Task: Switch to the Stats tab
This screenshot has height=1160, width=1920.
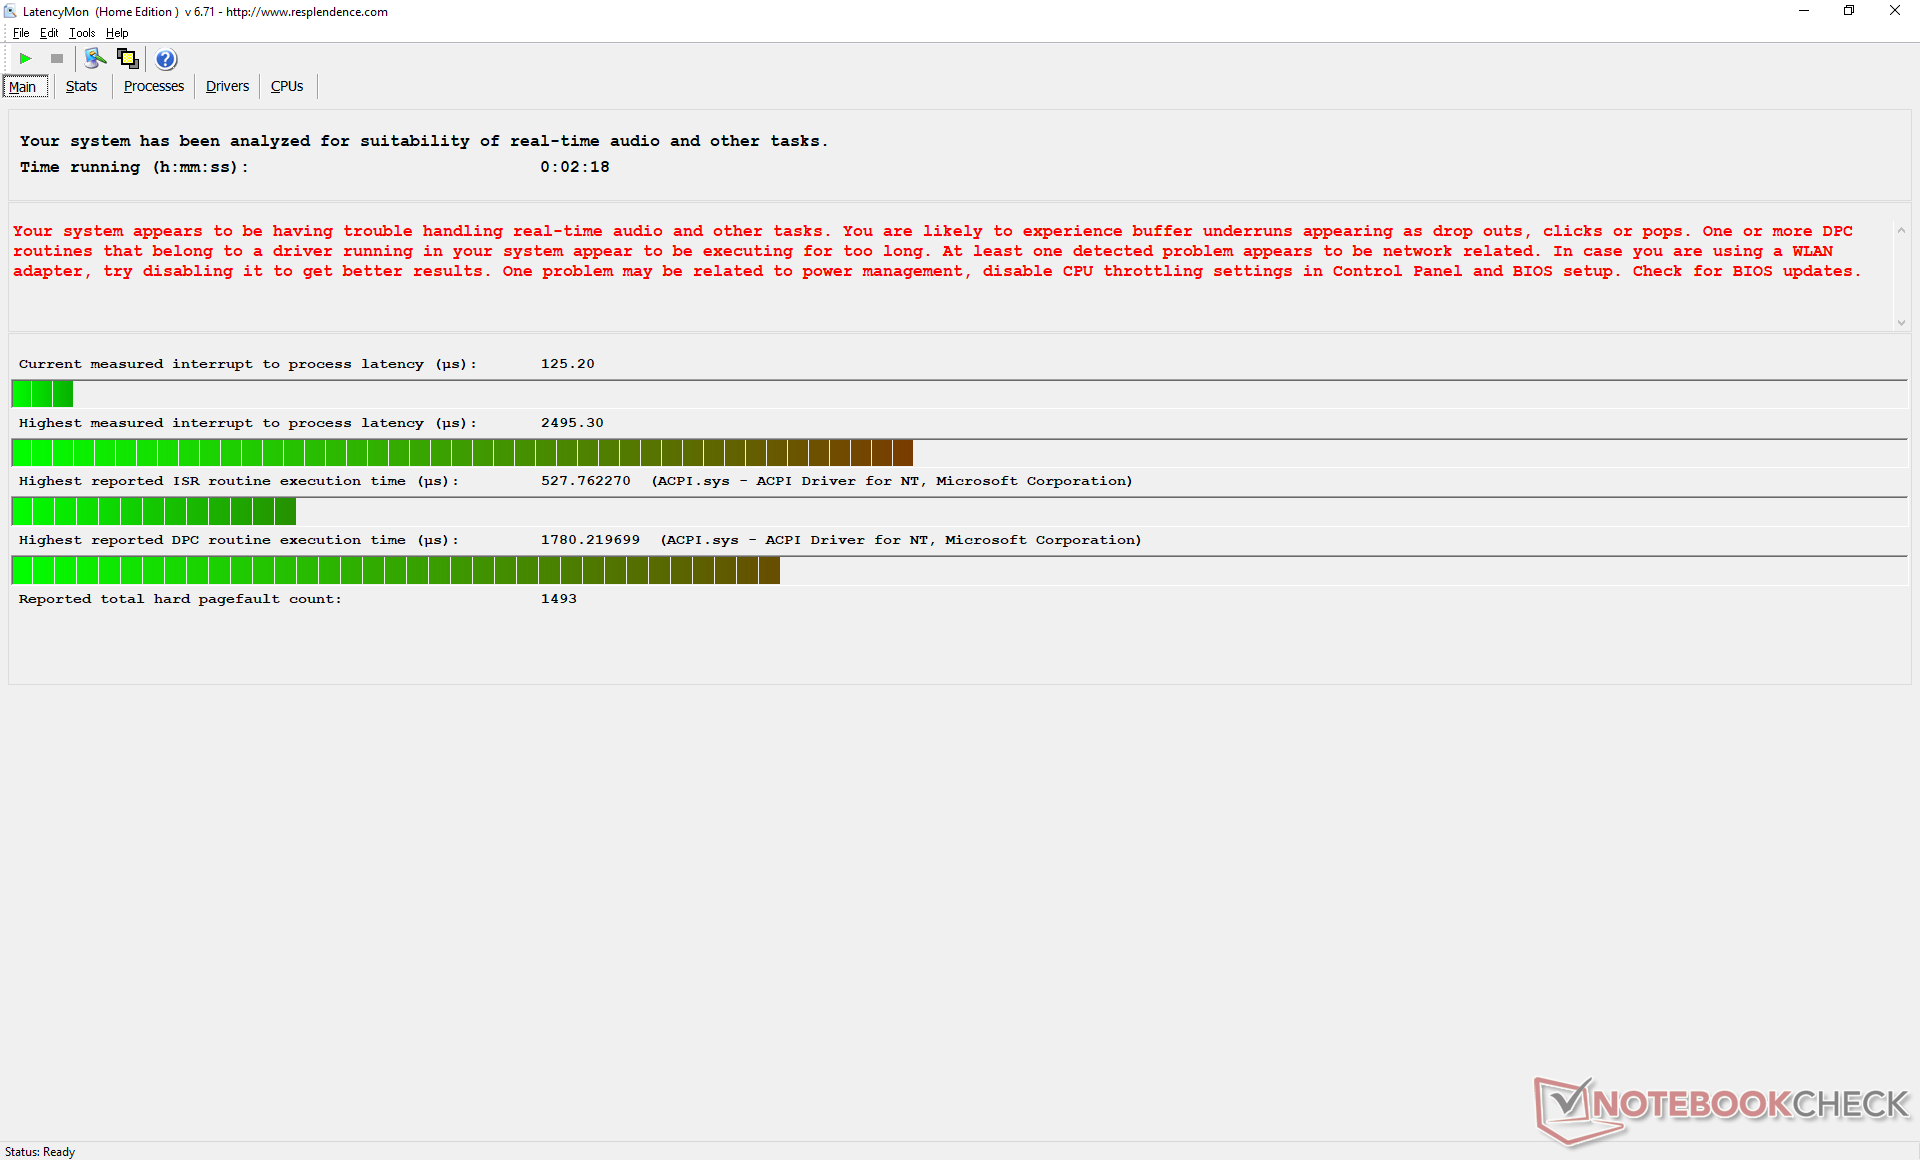Action: point(81,86)
